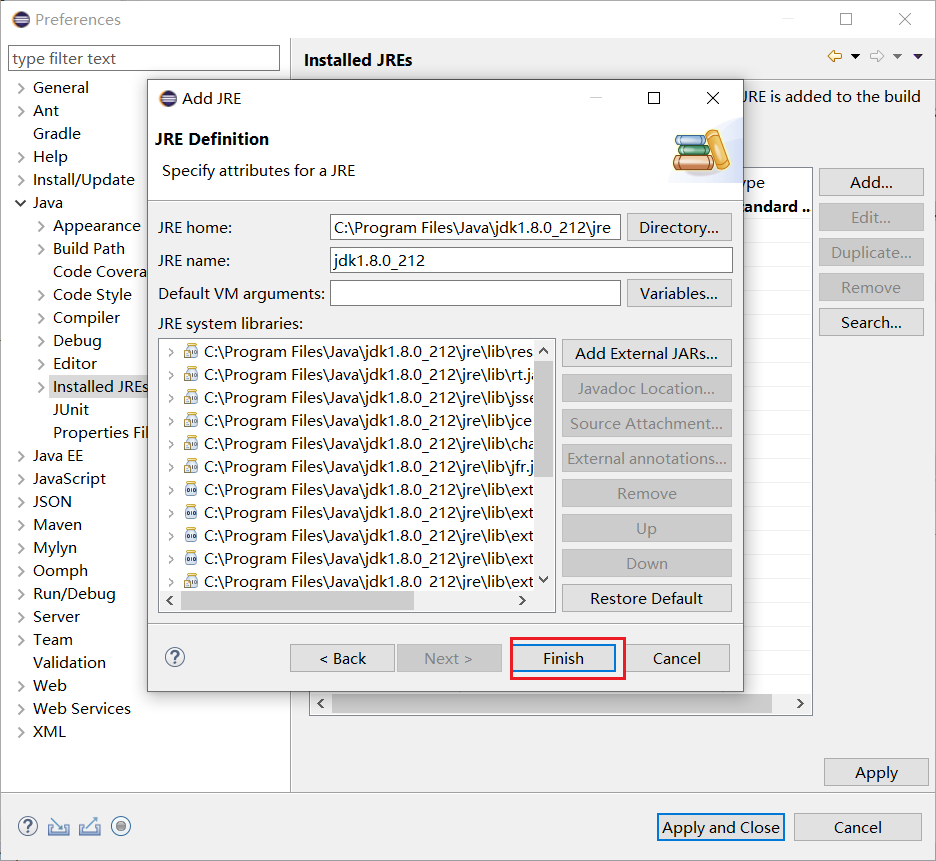936x861 pixels.
Task: Click Oomph preference recorder icon
Action: click(121, 826)
